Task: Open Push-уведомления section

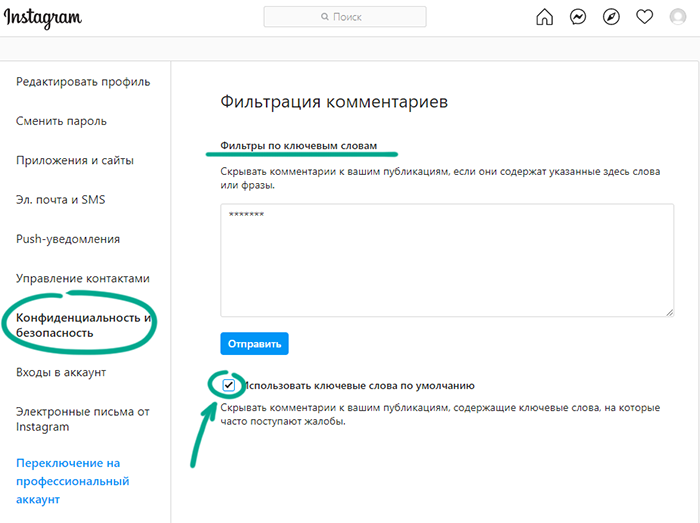Action: pos(68,239)
